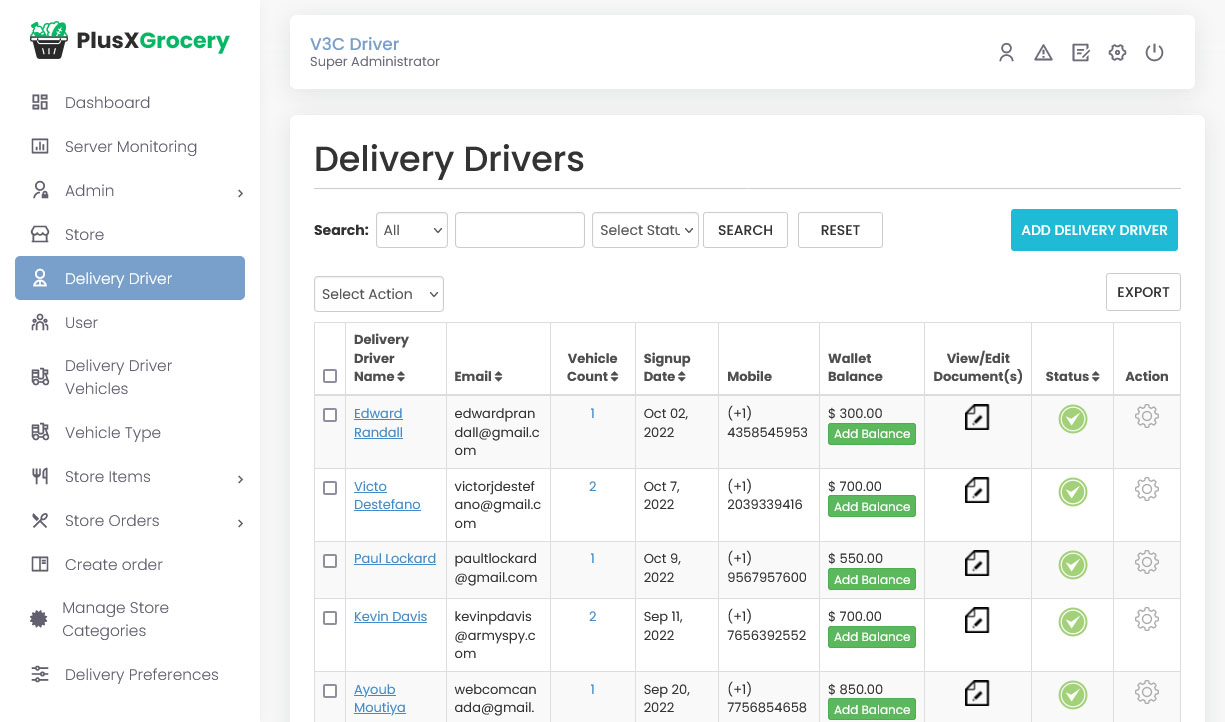Open action gear for Ayoub Moutiya
Viewport: 1225px width, 722px height.
(1147, 692)
